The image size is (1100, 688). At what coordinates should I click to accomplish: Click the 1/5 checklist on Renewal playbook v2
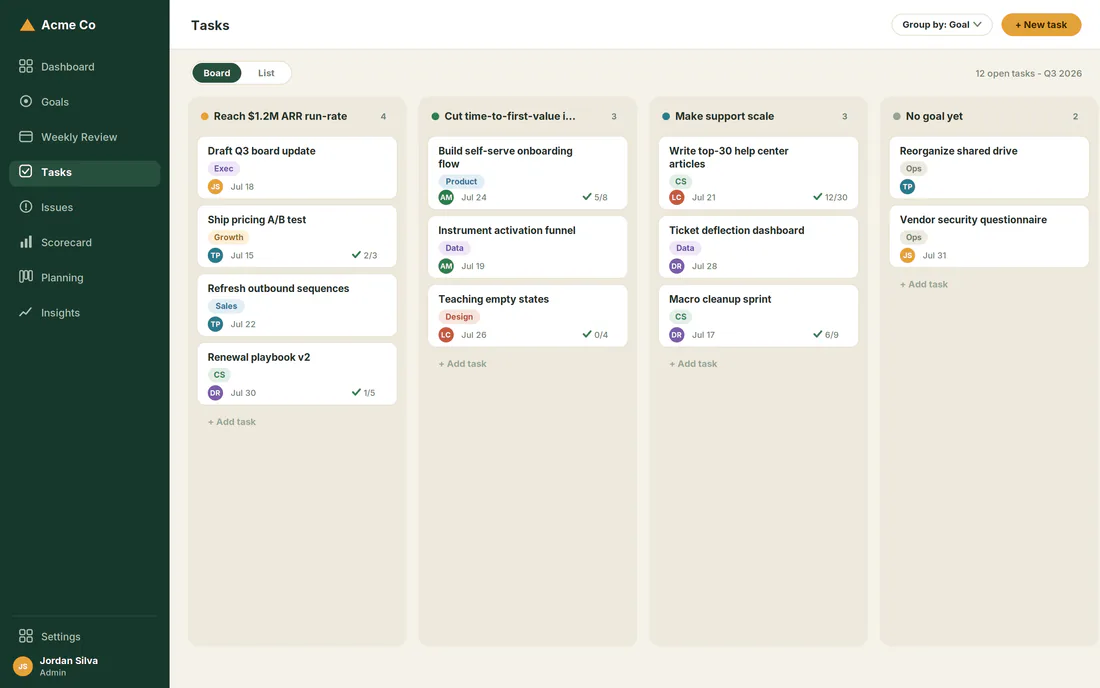point(363,393)
